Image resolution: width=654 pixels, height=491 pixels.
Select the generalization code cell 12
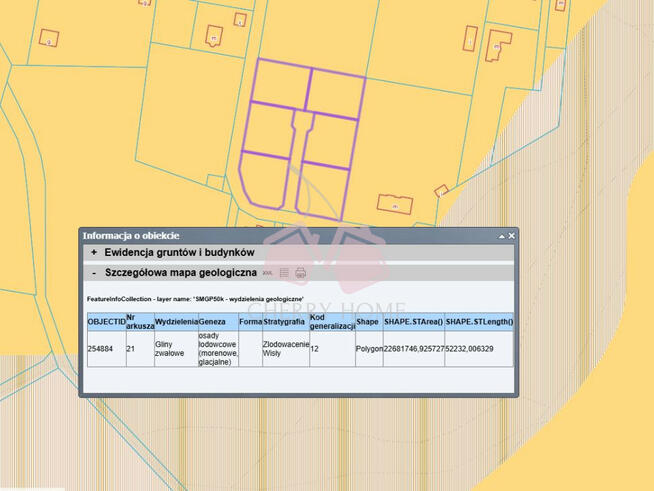tap(332, 349)
